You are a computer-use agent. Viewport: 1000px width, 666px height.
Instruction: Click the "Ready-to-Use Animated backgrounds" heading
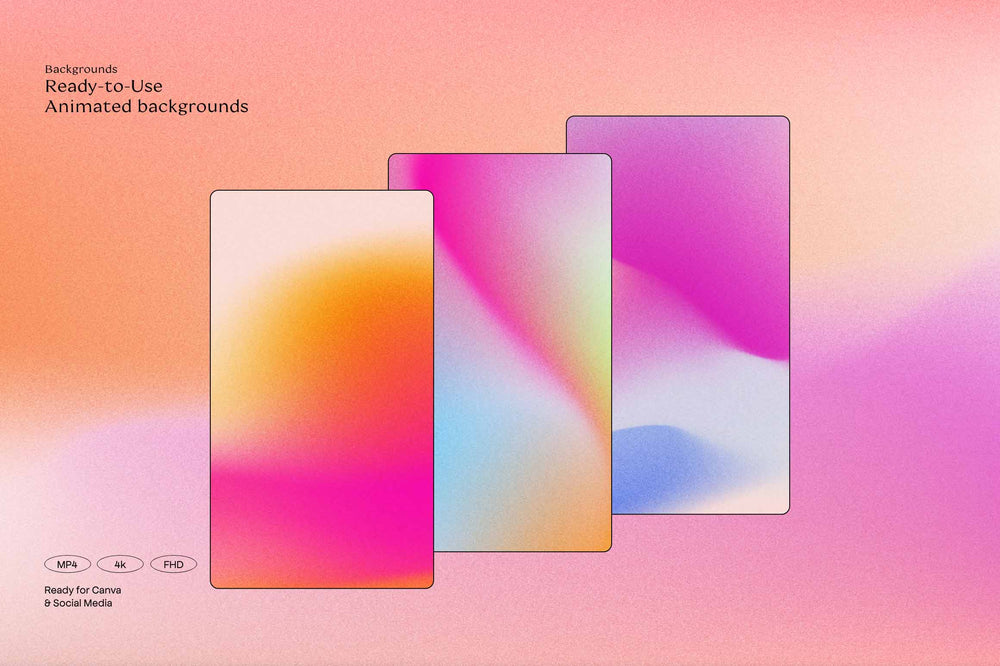pyautogui.click(x=146, y=96)
